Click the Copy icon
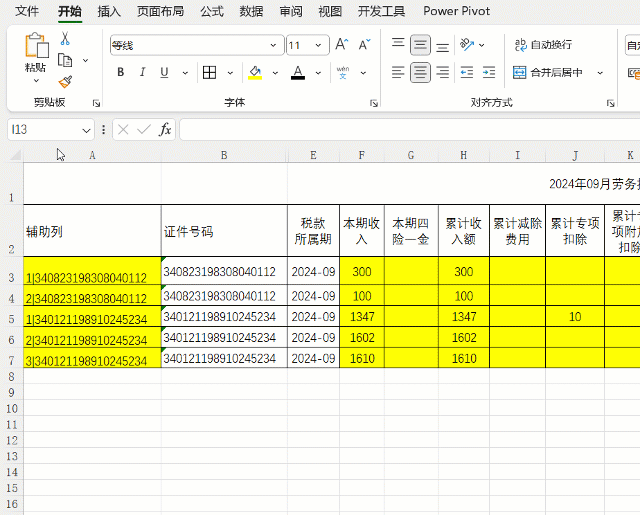640x515 pixels. [65, 60]
